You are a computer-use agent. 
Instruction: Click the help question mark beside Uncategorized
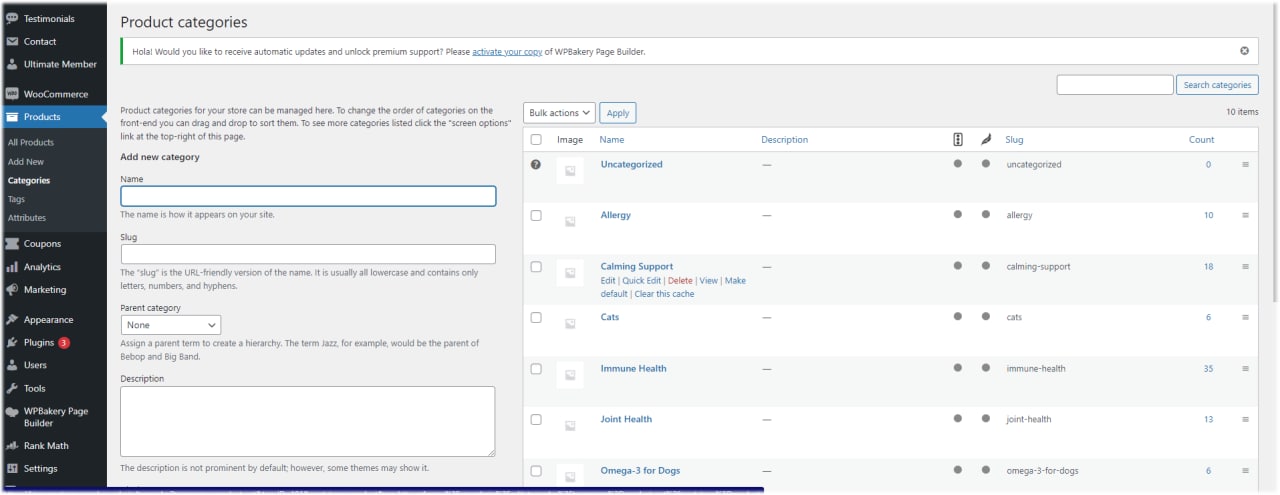click(x=535, y=164)
